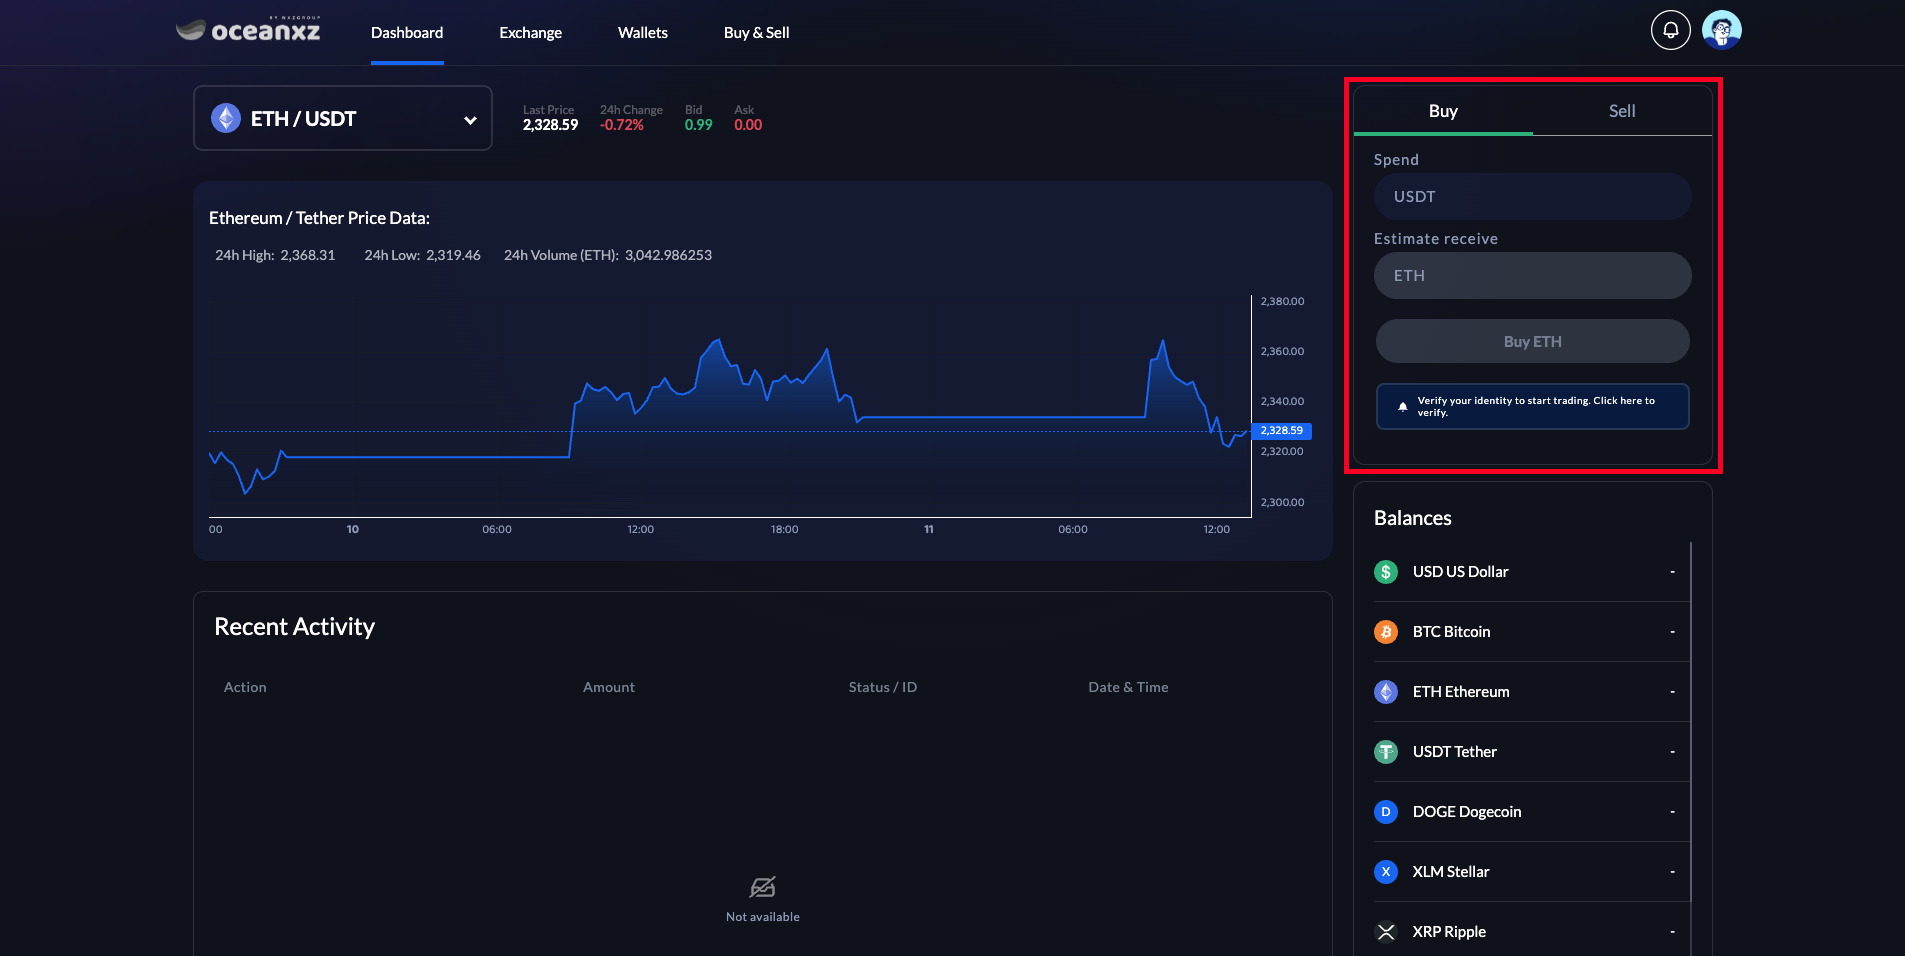Click the Recent Activity heading
1905x956 pixels.
pos(294,627)
